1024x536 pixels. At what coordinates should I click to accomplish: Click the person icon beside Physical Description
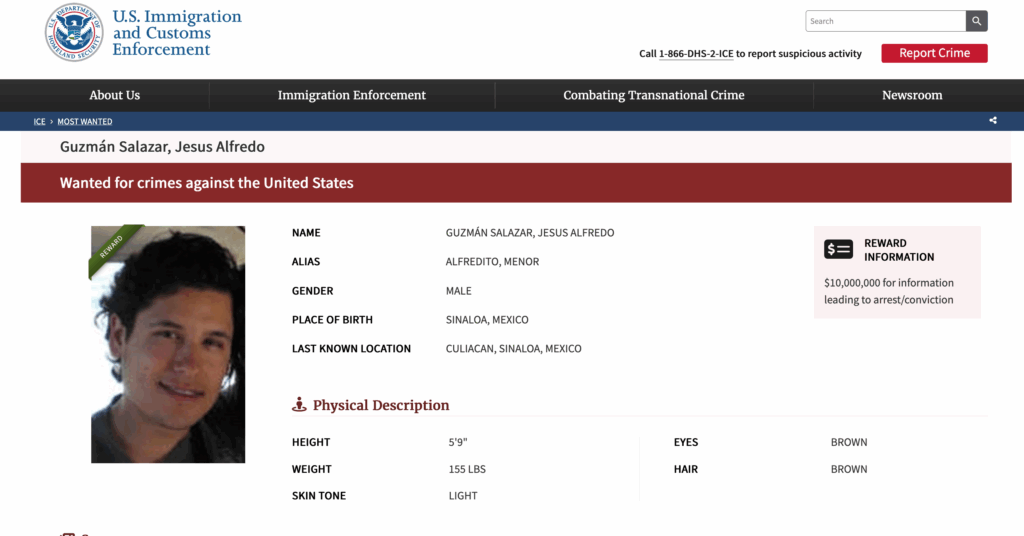299,405
